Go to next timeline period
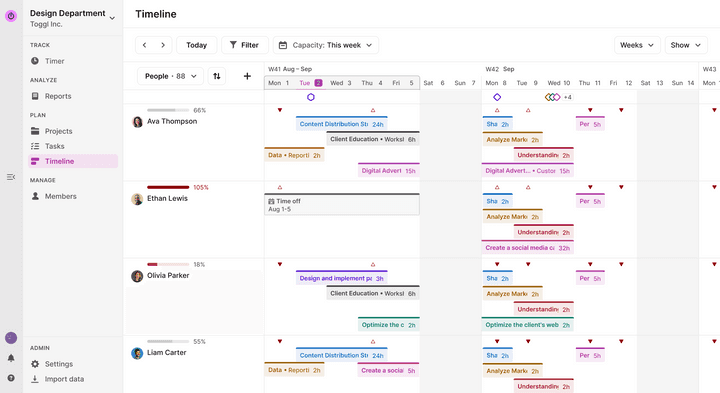The image size is (720, 393). coord(163,45)
